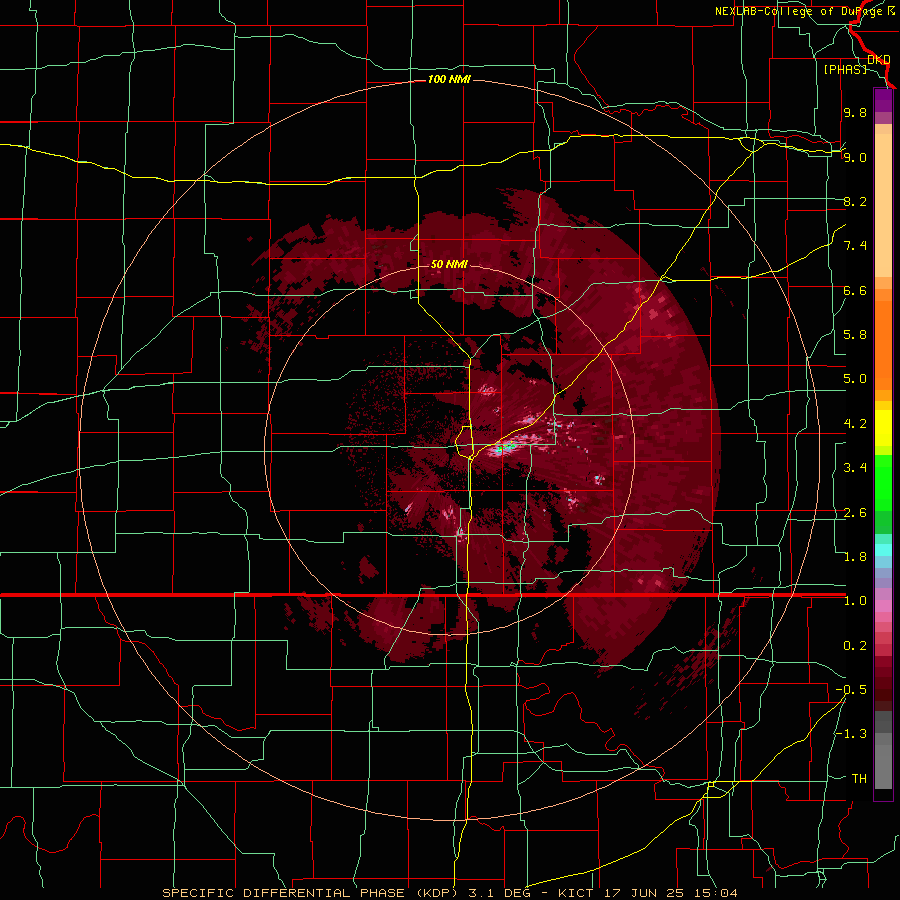This screenshot has height=900, width=900.
Task: Select the 0.2 scale number
Action: (855, 646)
